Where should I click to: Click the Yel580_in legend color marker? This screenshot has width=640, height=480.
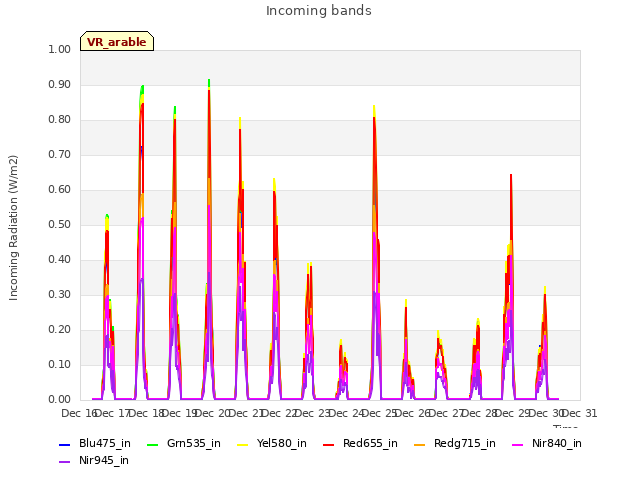click(242, 444)
